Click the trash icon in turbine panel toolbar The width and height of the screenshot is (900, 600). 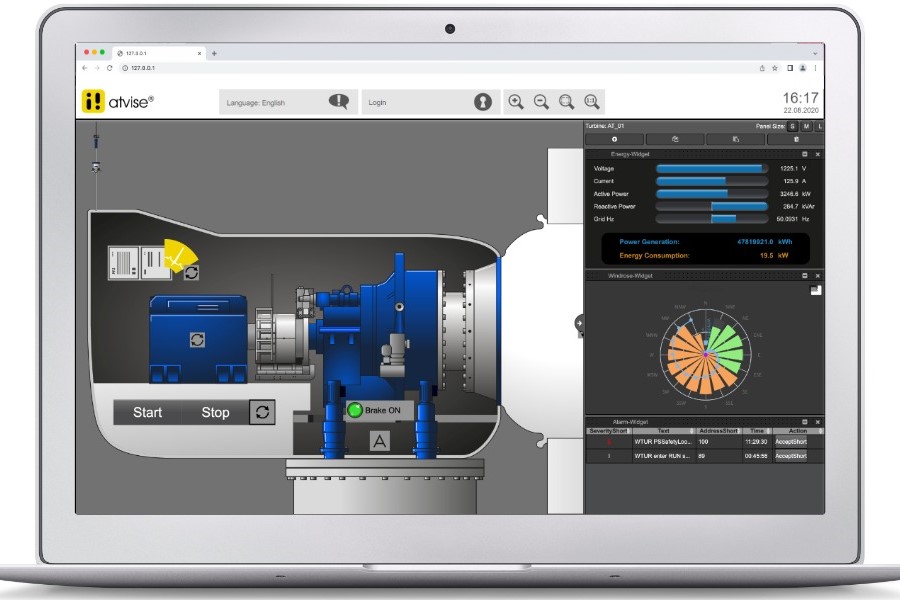(x=796, y=139)
